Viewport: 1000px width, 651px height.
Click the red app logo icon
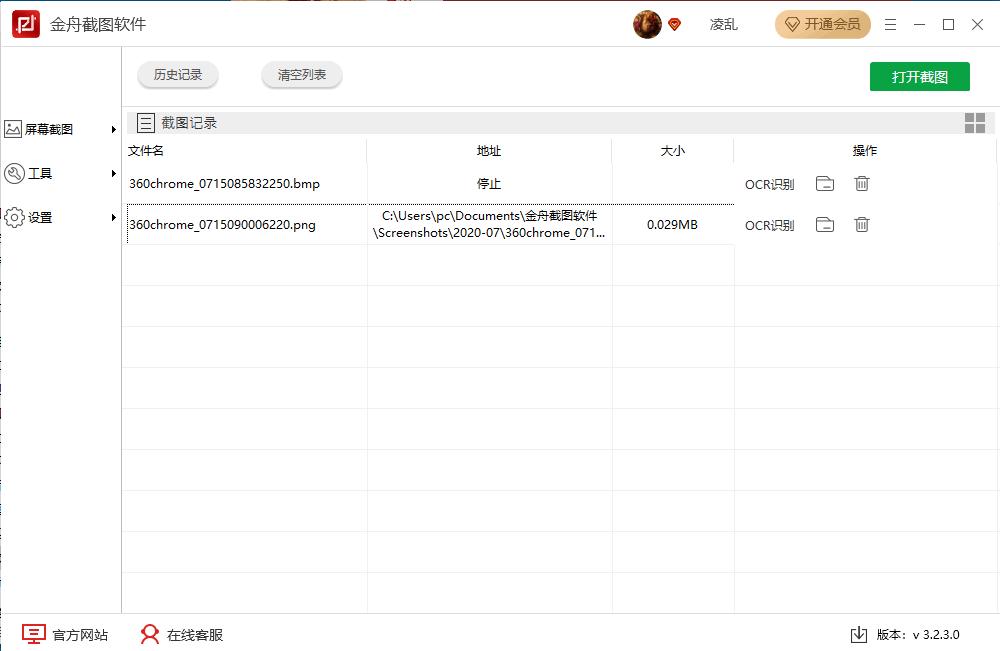click(26, 24)
